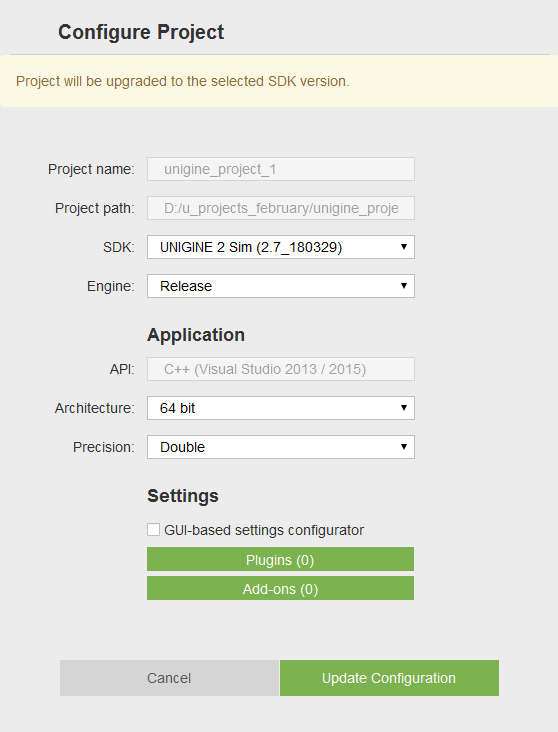Cancel the project configuration
558x732 pixels.
coord(169,678)
